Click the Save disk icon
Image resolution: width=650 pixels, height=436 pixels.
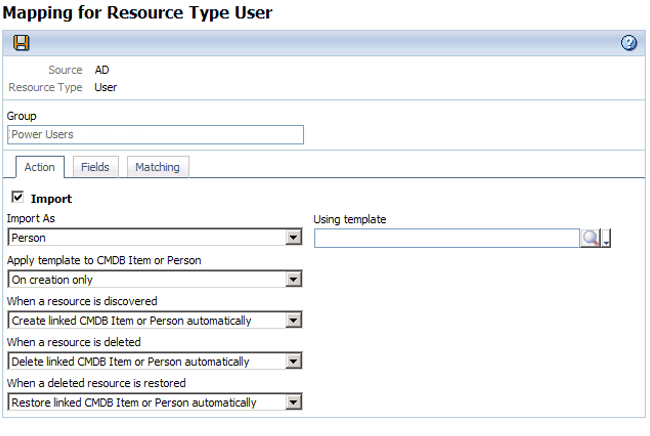pyautogui.click(x=21, y=43)
